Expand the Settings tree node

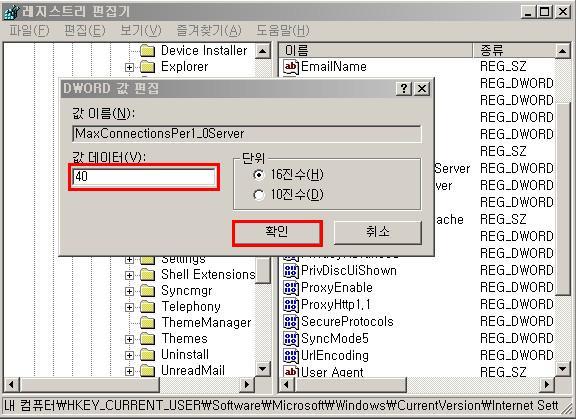click(x=129, y=260)
